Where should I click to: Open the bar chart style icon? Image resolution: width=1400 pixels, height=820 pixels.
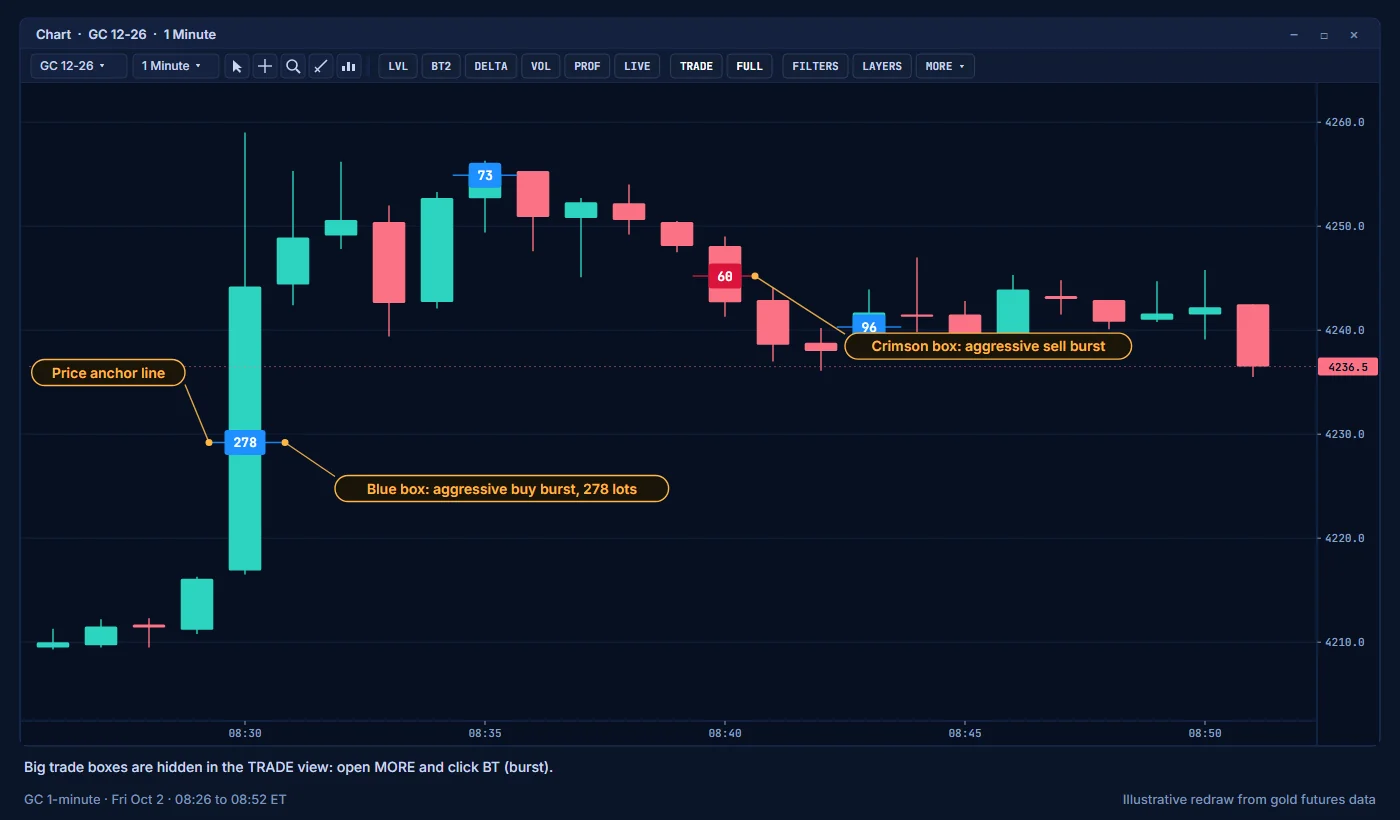349,66
